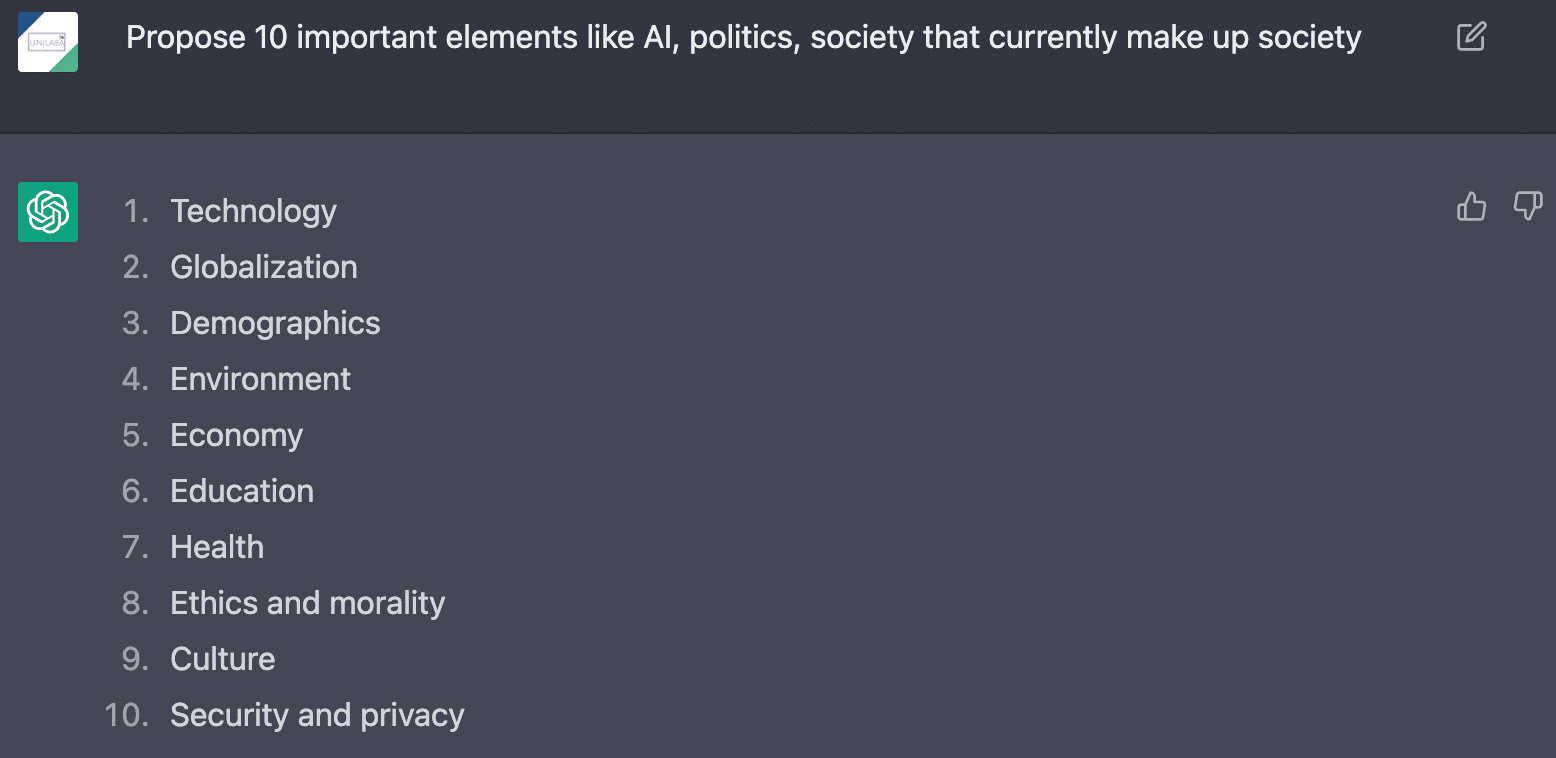Viewport: 1556px width, 758px height.
Task: Select the "Security and privacy" entry
Action: click(317, 715)
